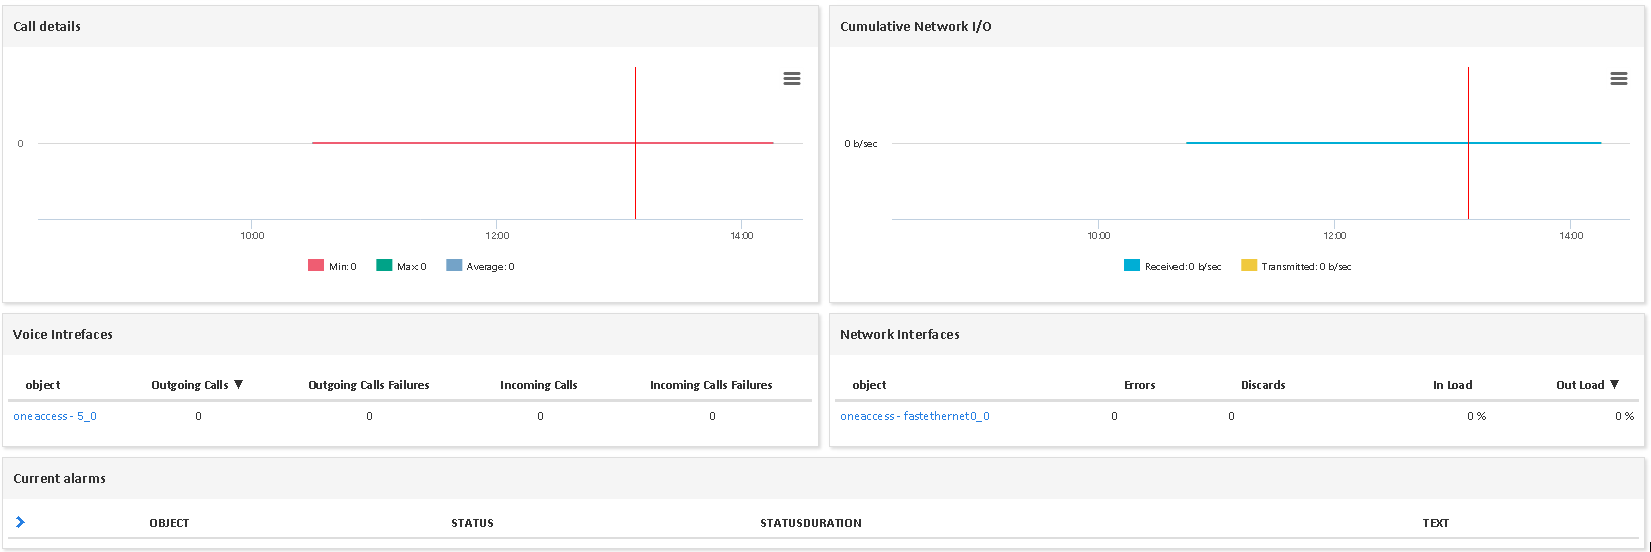Sort by Incoming Calls Failures header
The width and height of the screenshot is (1651, 552).
pyautogui.click(x=710, y=385)
